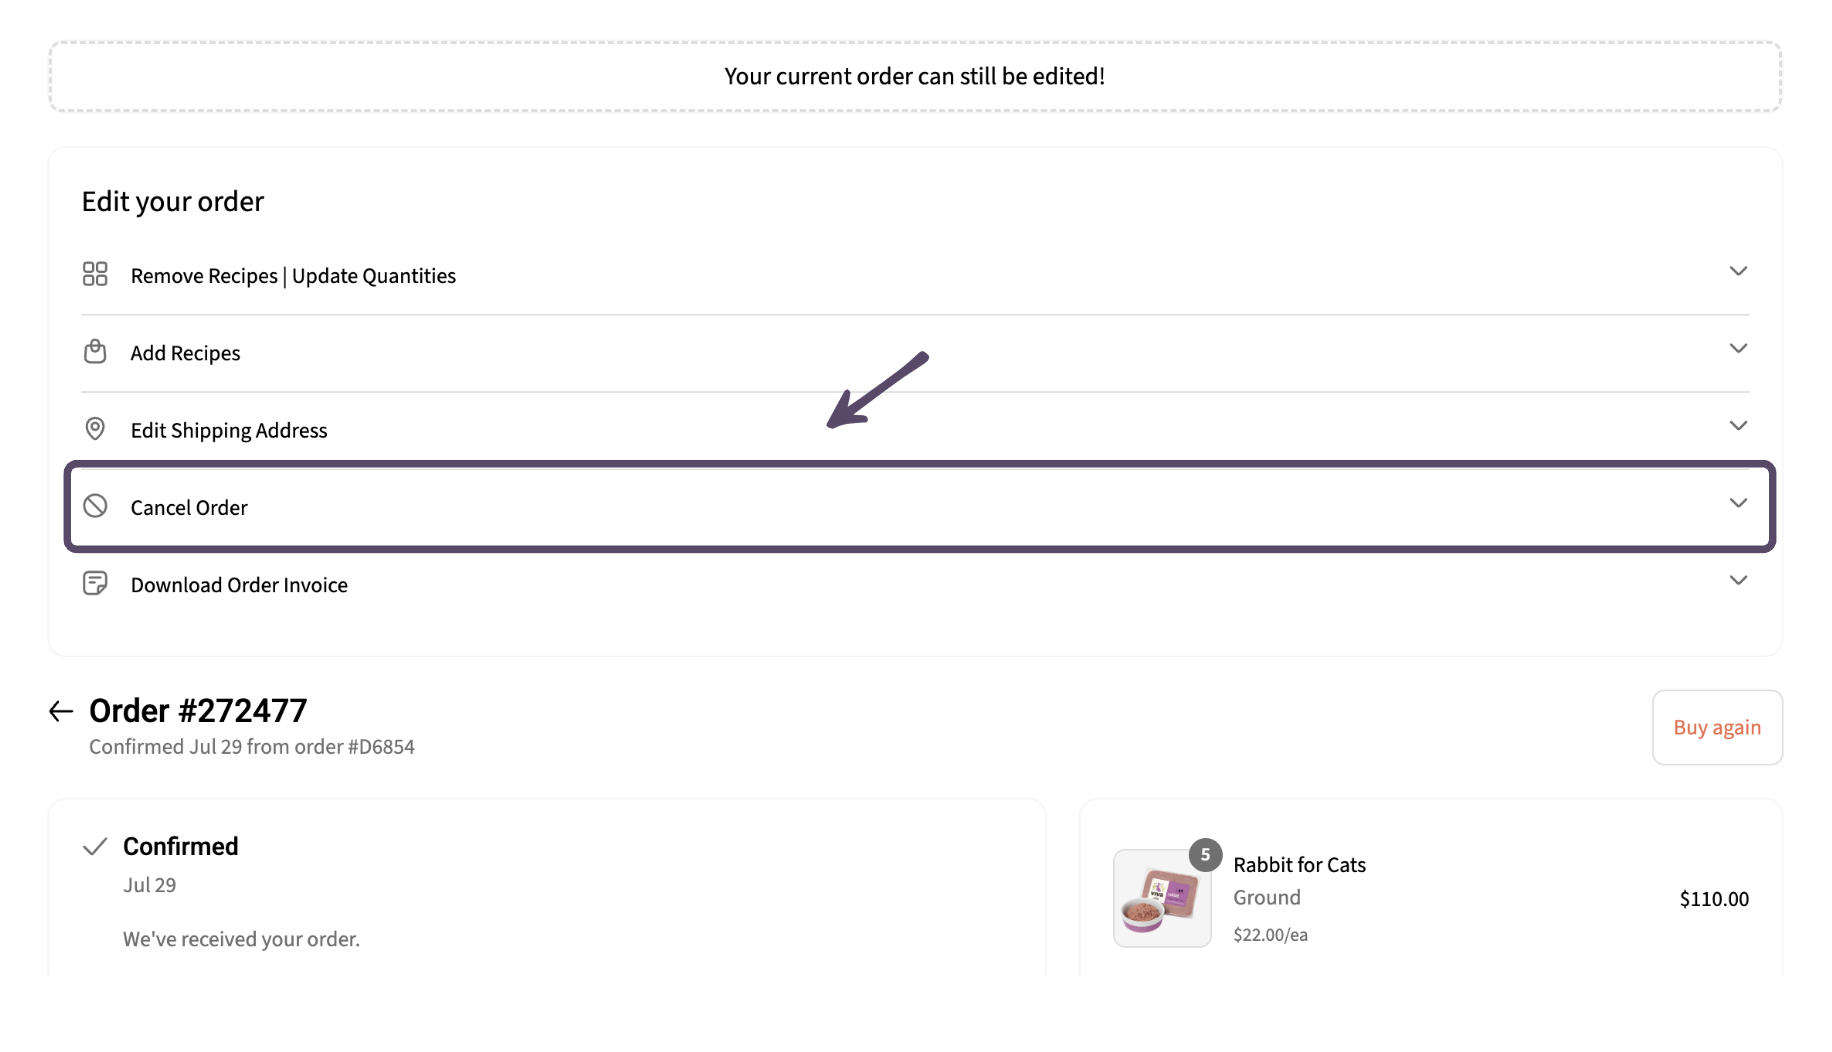This screenshot has height=1052, width=1832.
Task: Click the quantity badge showing 5
Action: 1205,855
